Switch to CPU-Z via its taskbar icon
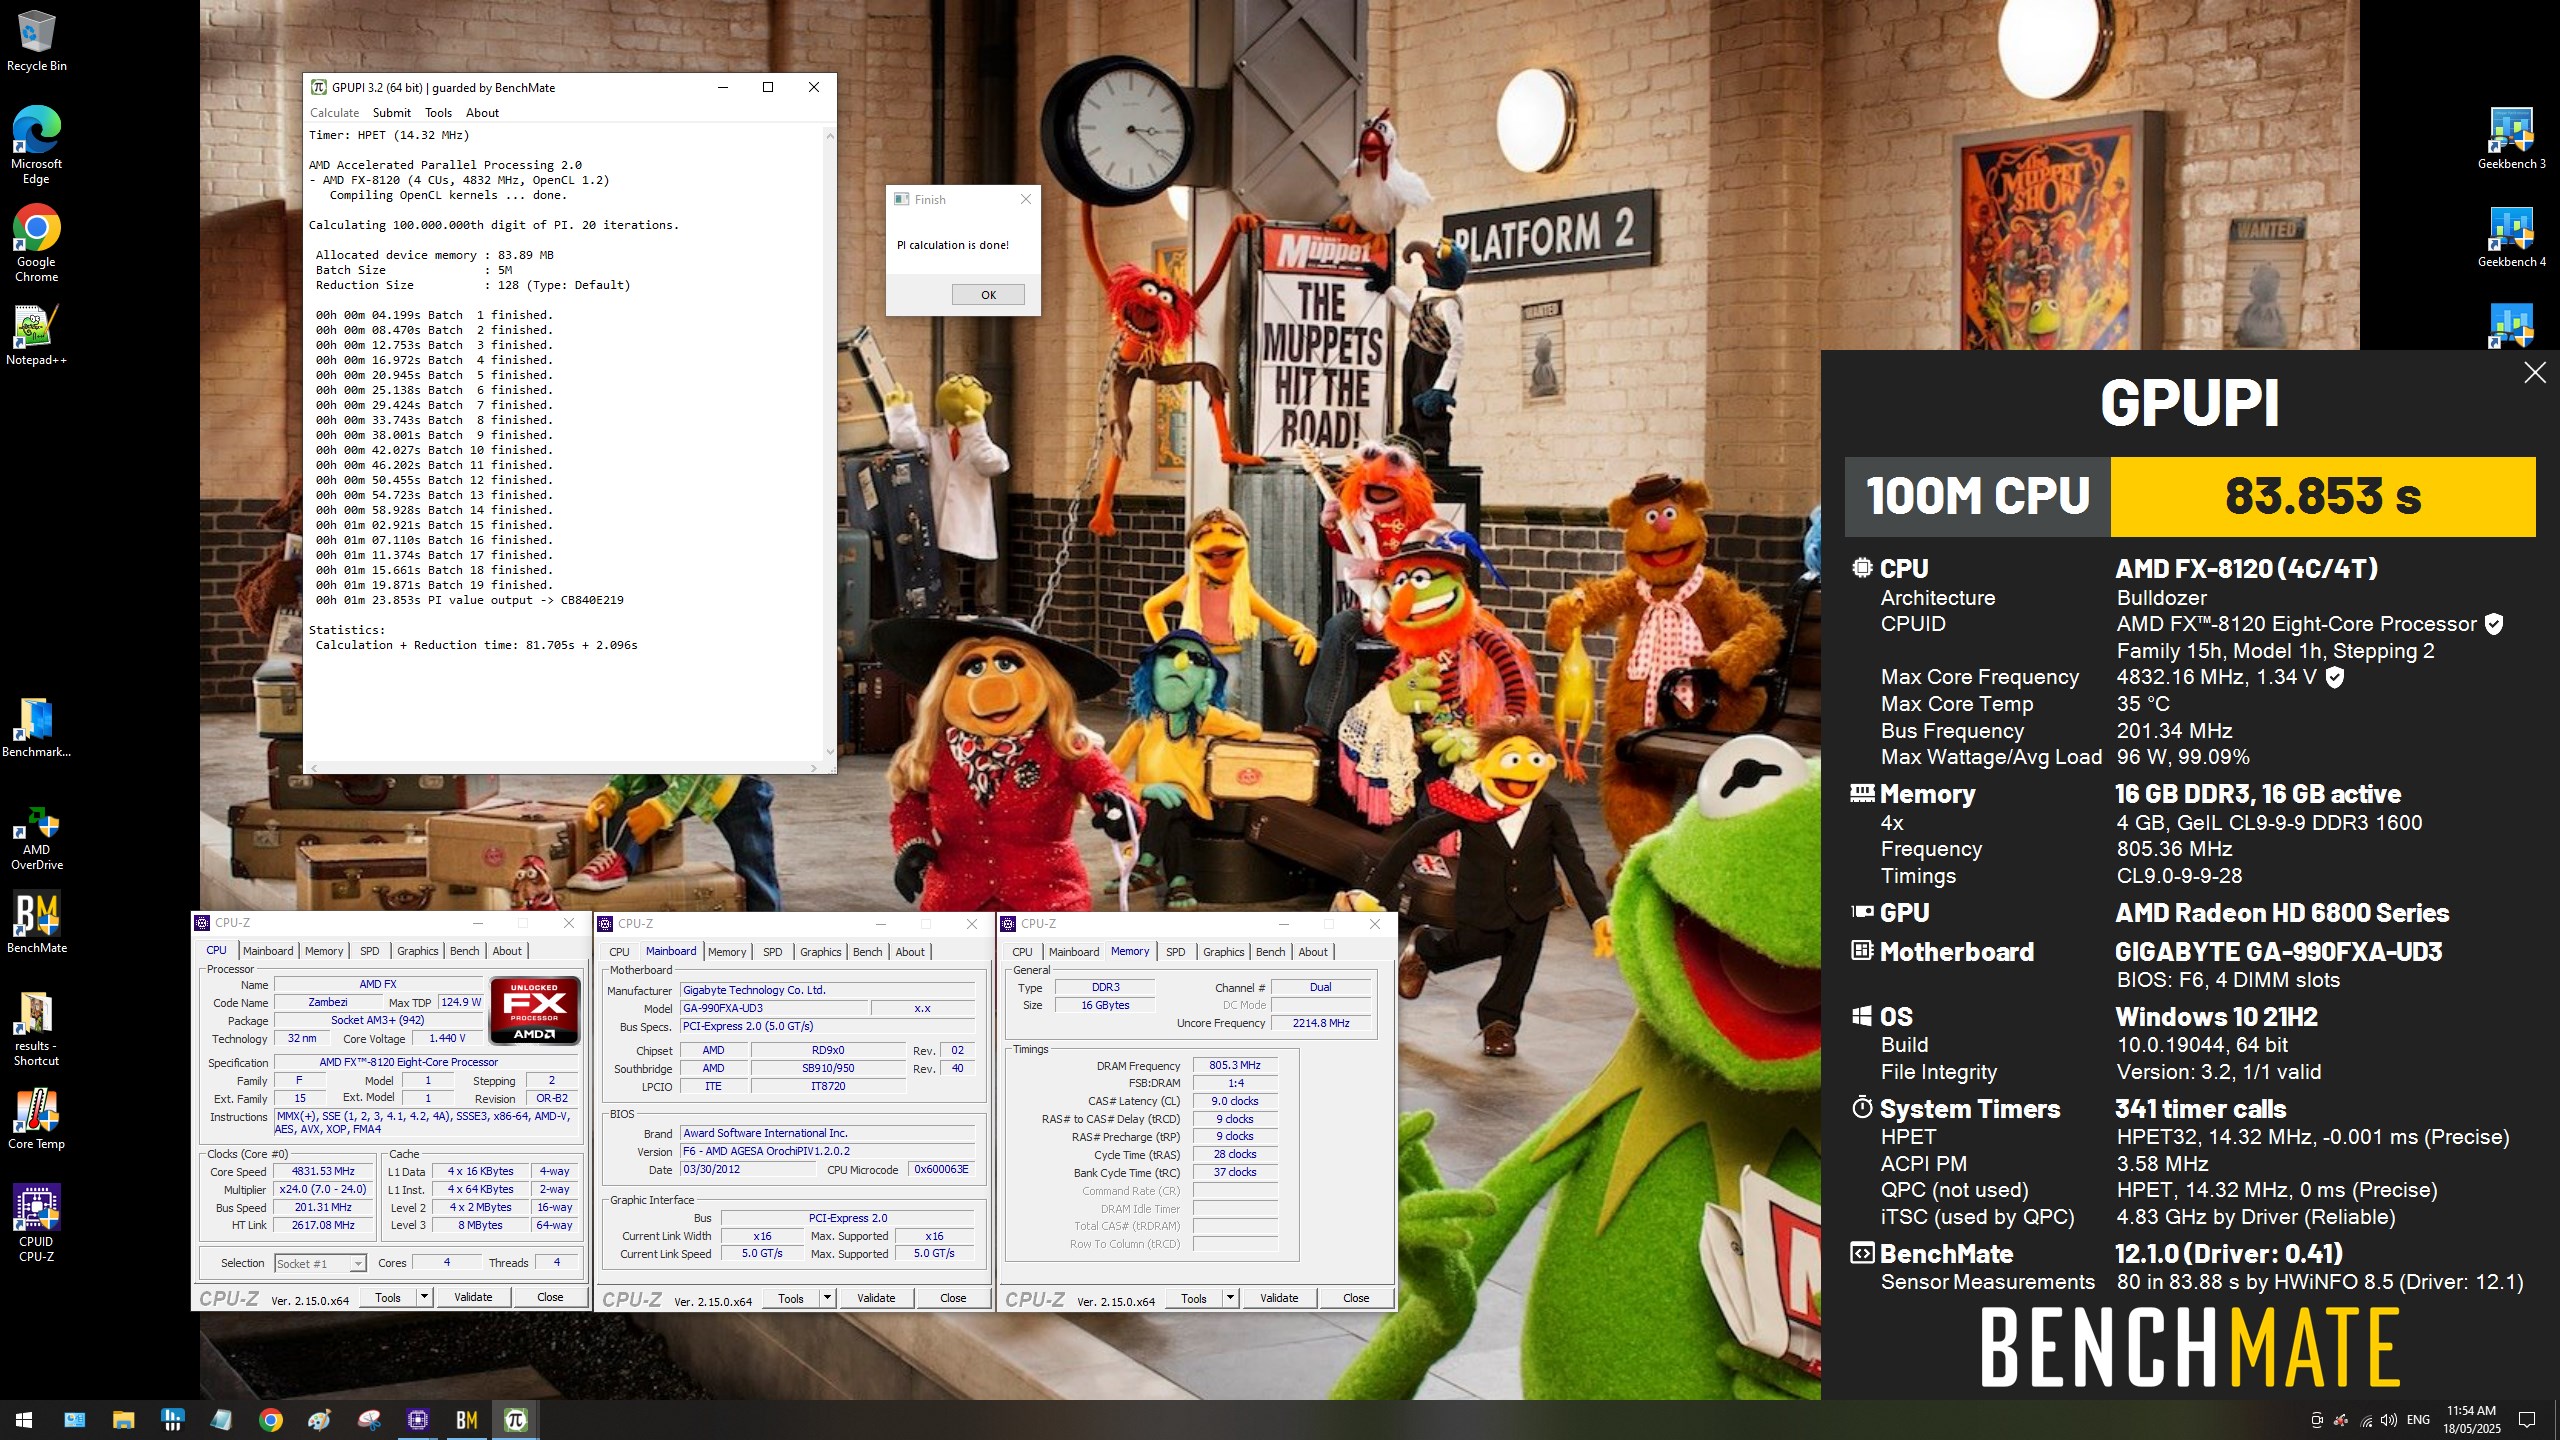2560x1440 pixels. click(x=417, y=1419)
